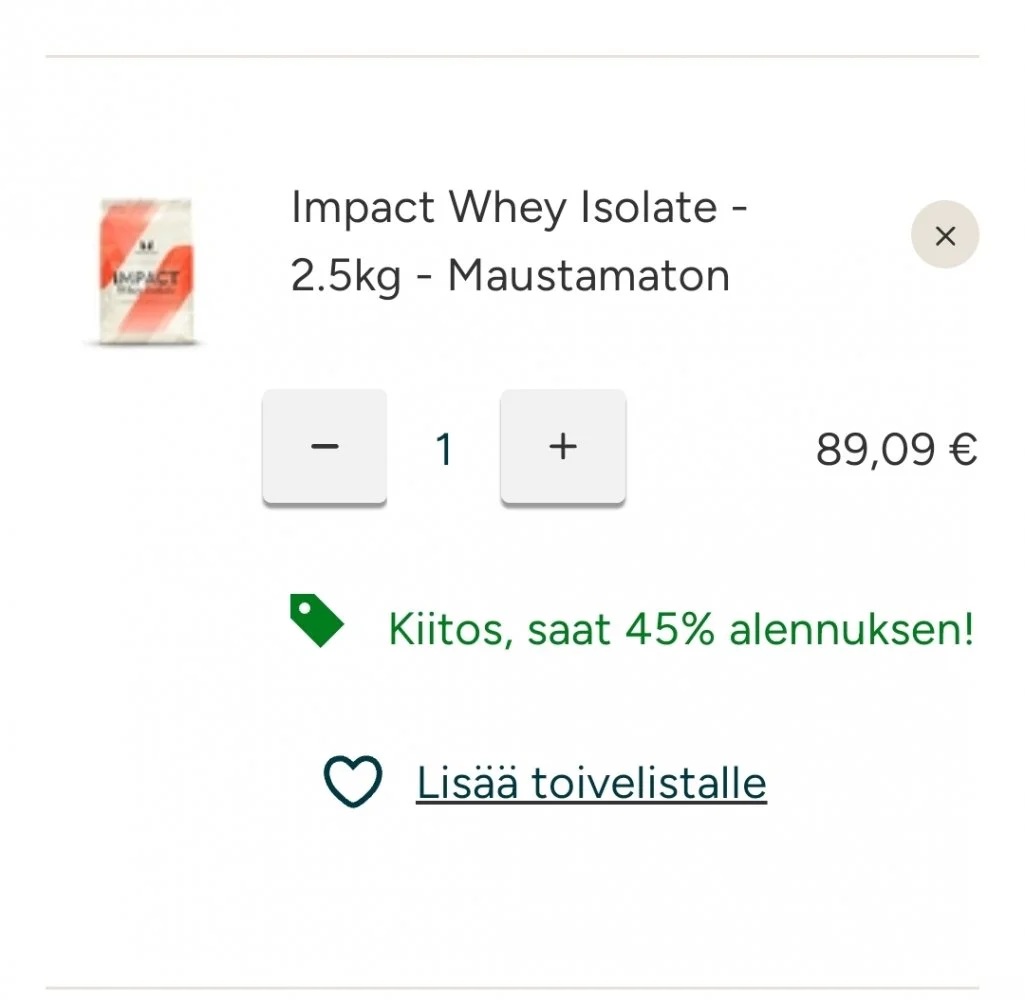
Task: Click the green discount tag icon
Action: click(x=316, y=621)
